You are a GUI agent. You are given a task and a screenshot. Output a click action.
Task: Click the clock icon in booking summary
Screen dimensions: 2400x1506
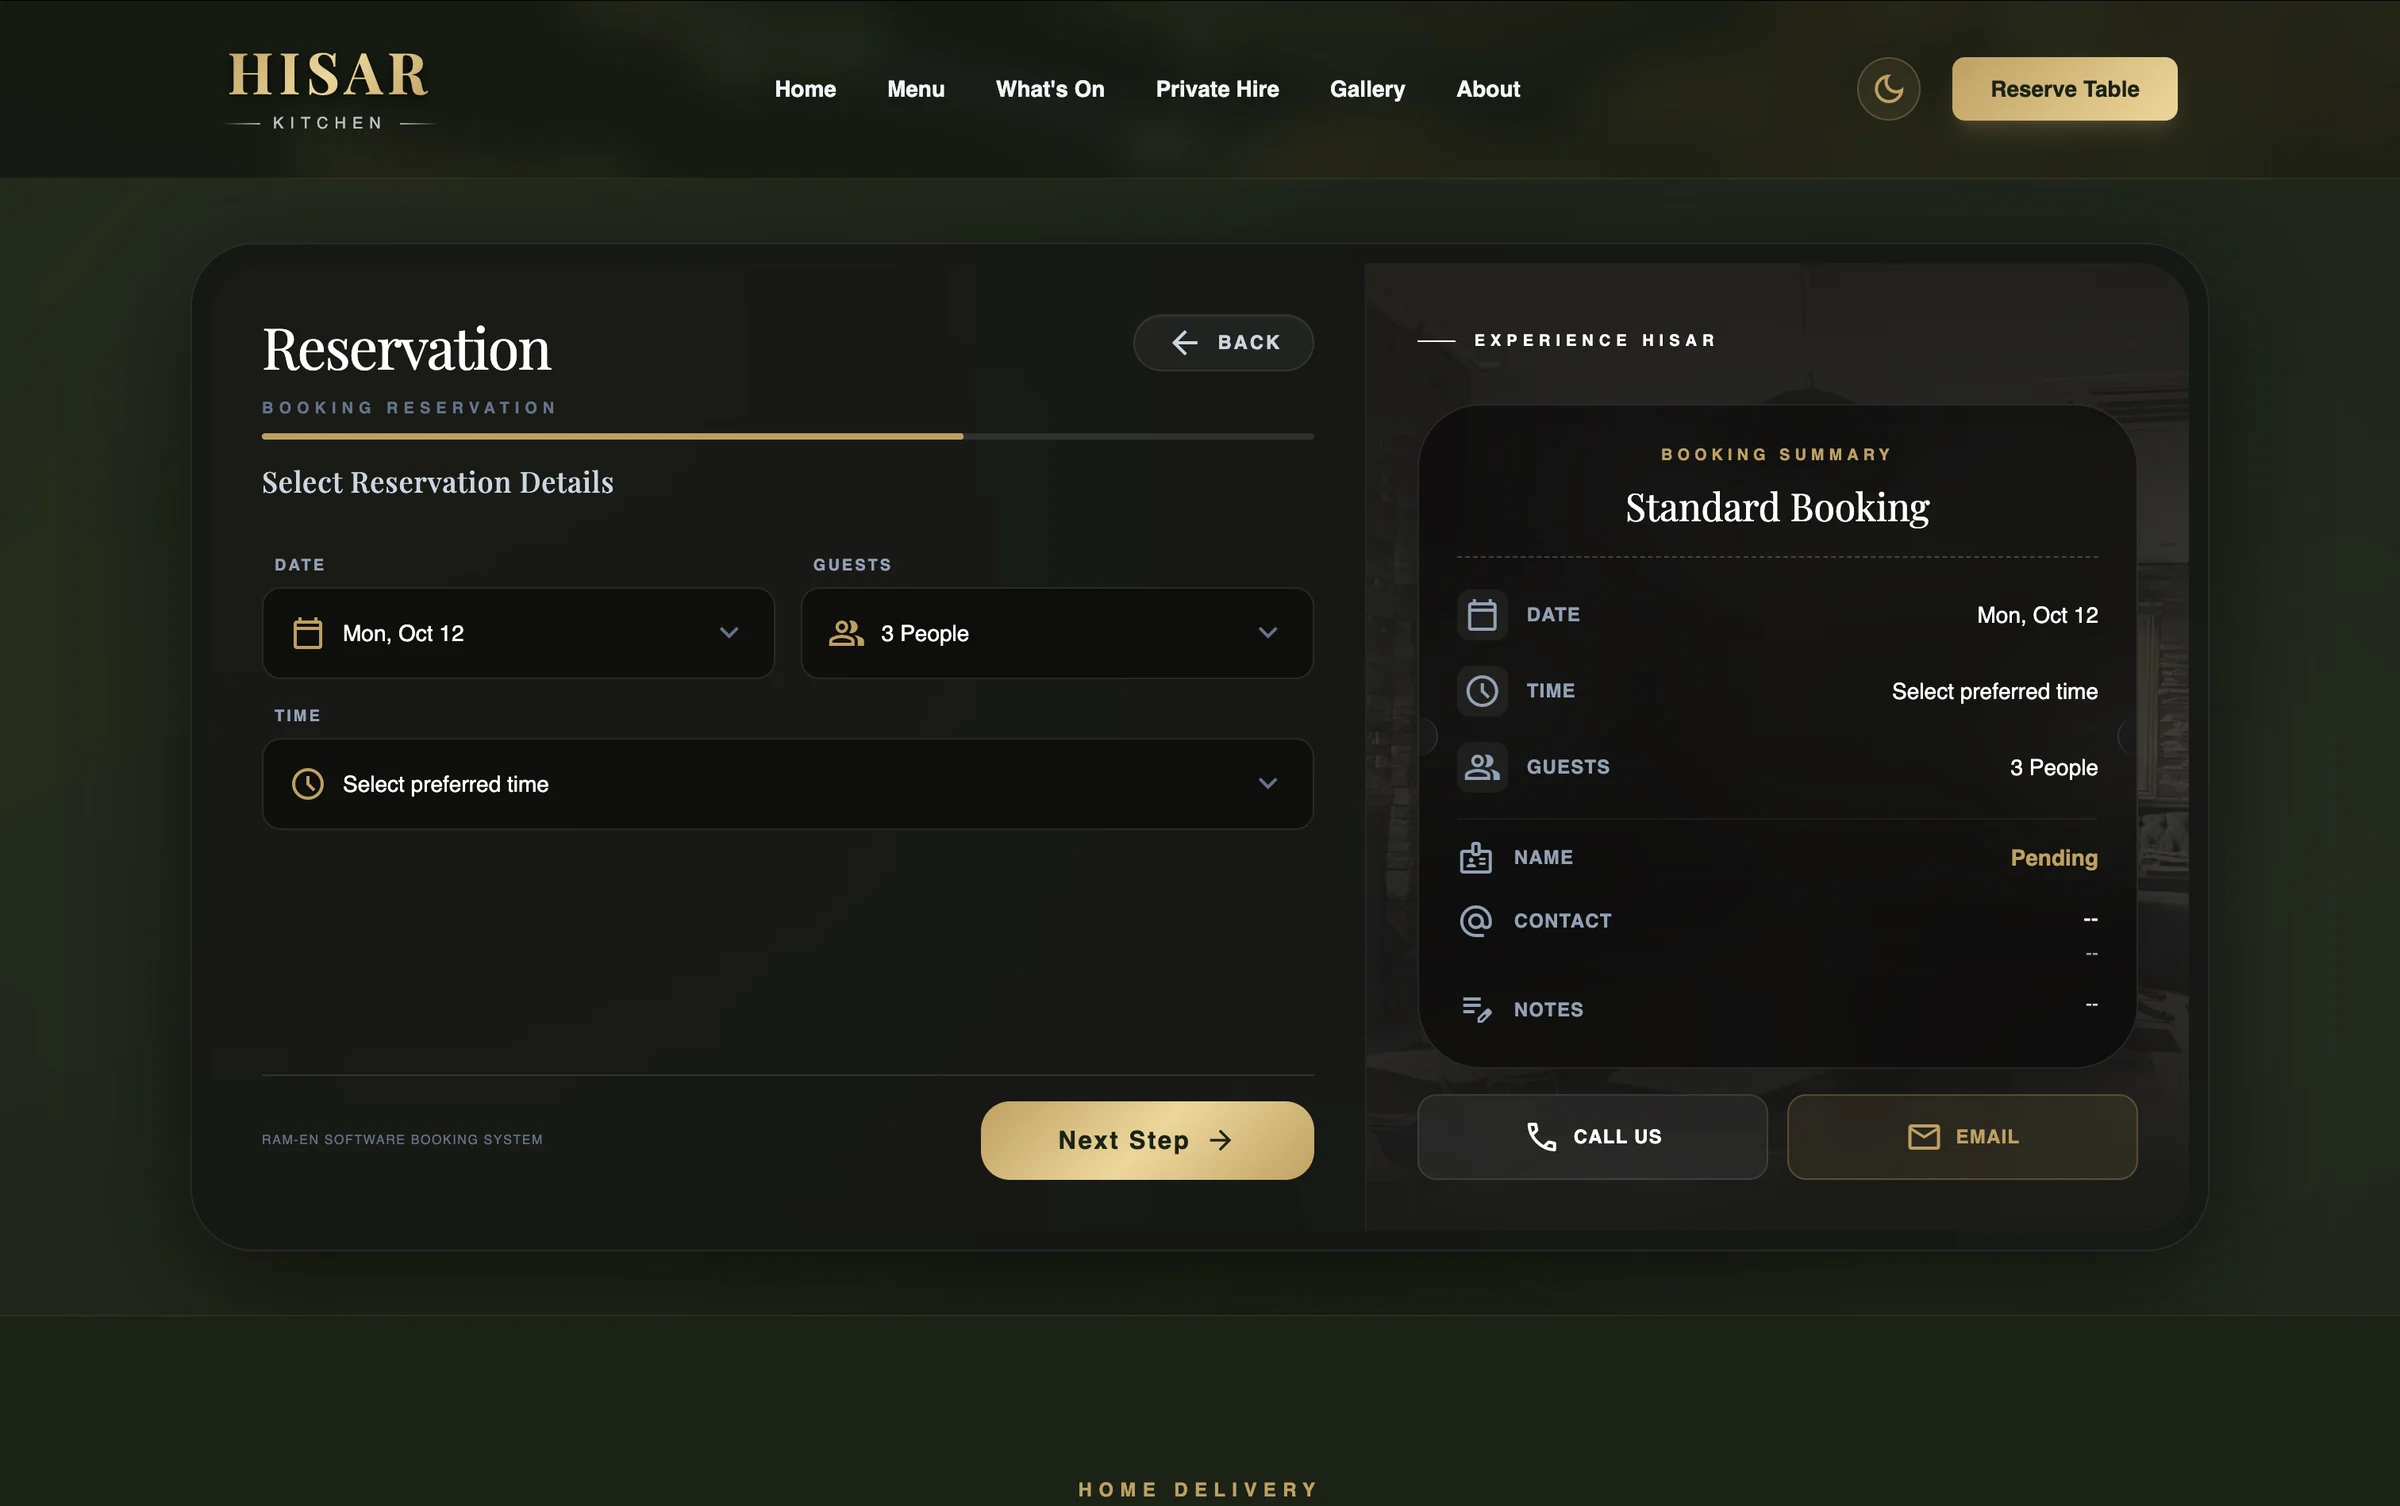coord(1482,691)
